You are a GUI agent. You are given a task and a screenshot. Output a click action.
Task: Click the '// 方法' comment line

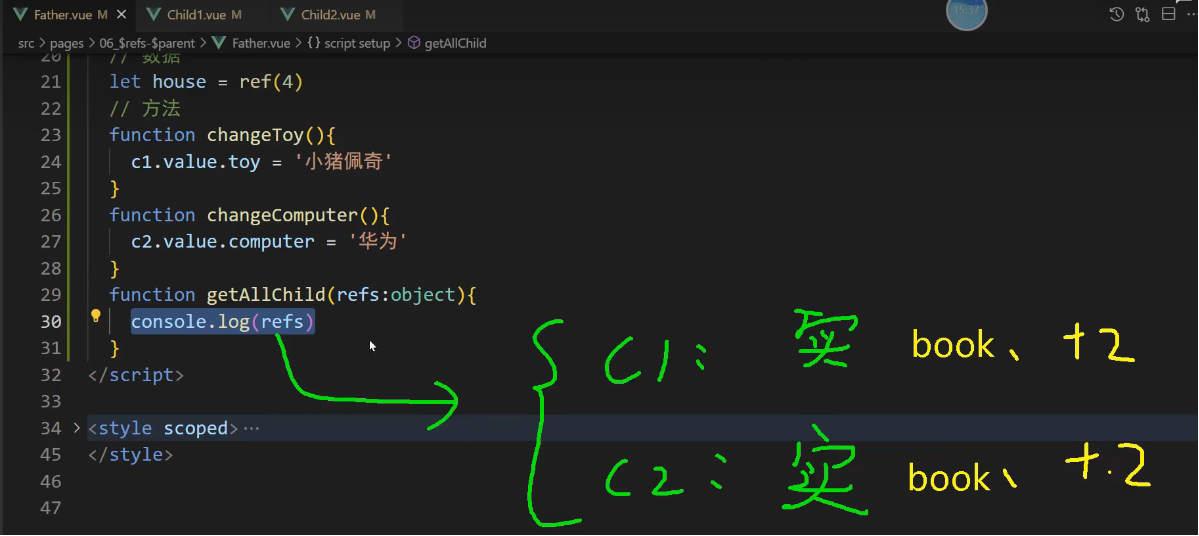pos(145,109)
